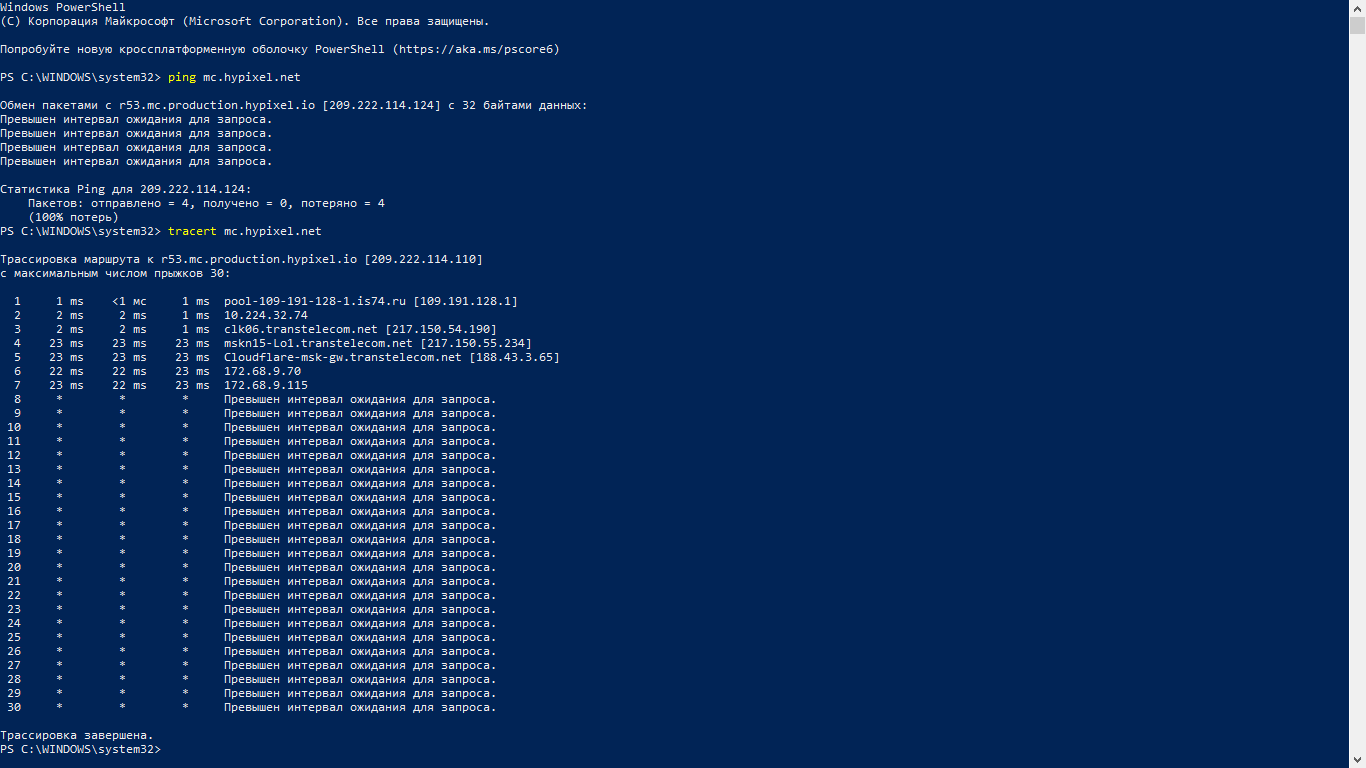Screen dimensions: 1366x768
Task: Click the '<1 мс' value in hop 1
Action: point(129,301)
